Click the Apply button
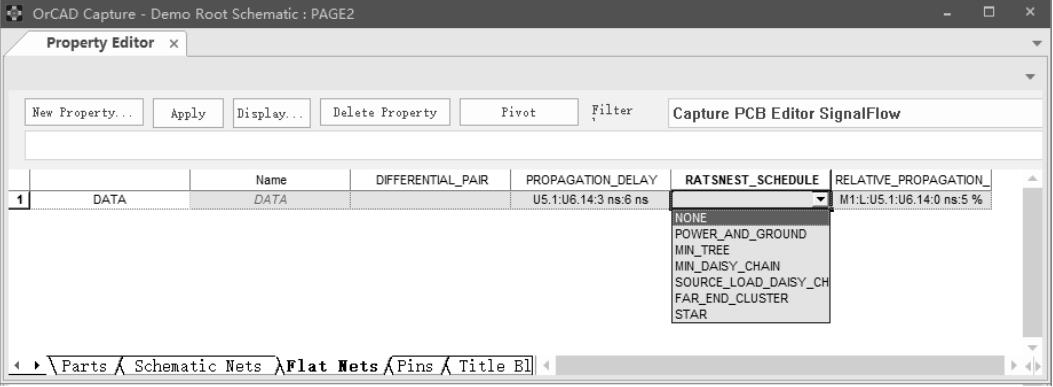The width and height of the screenshot is (1053, 387). (x=188, y=113)
